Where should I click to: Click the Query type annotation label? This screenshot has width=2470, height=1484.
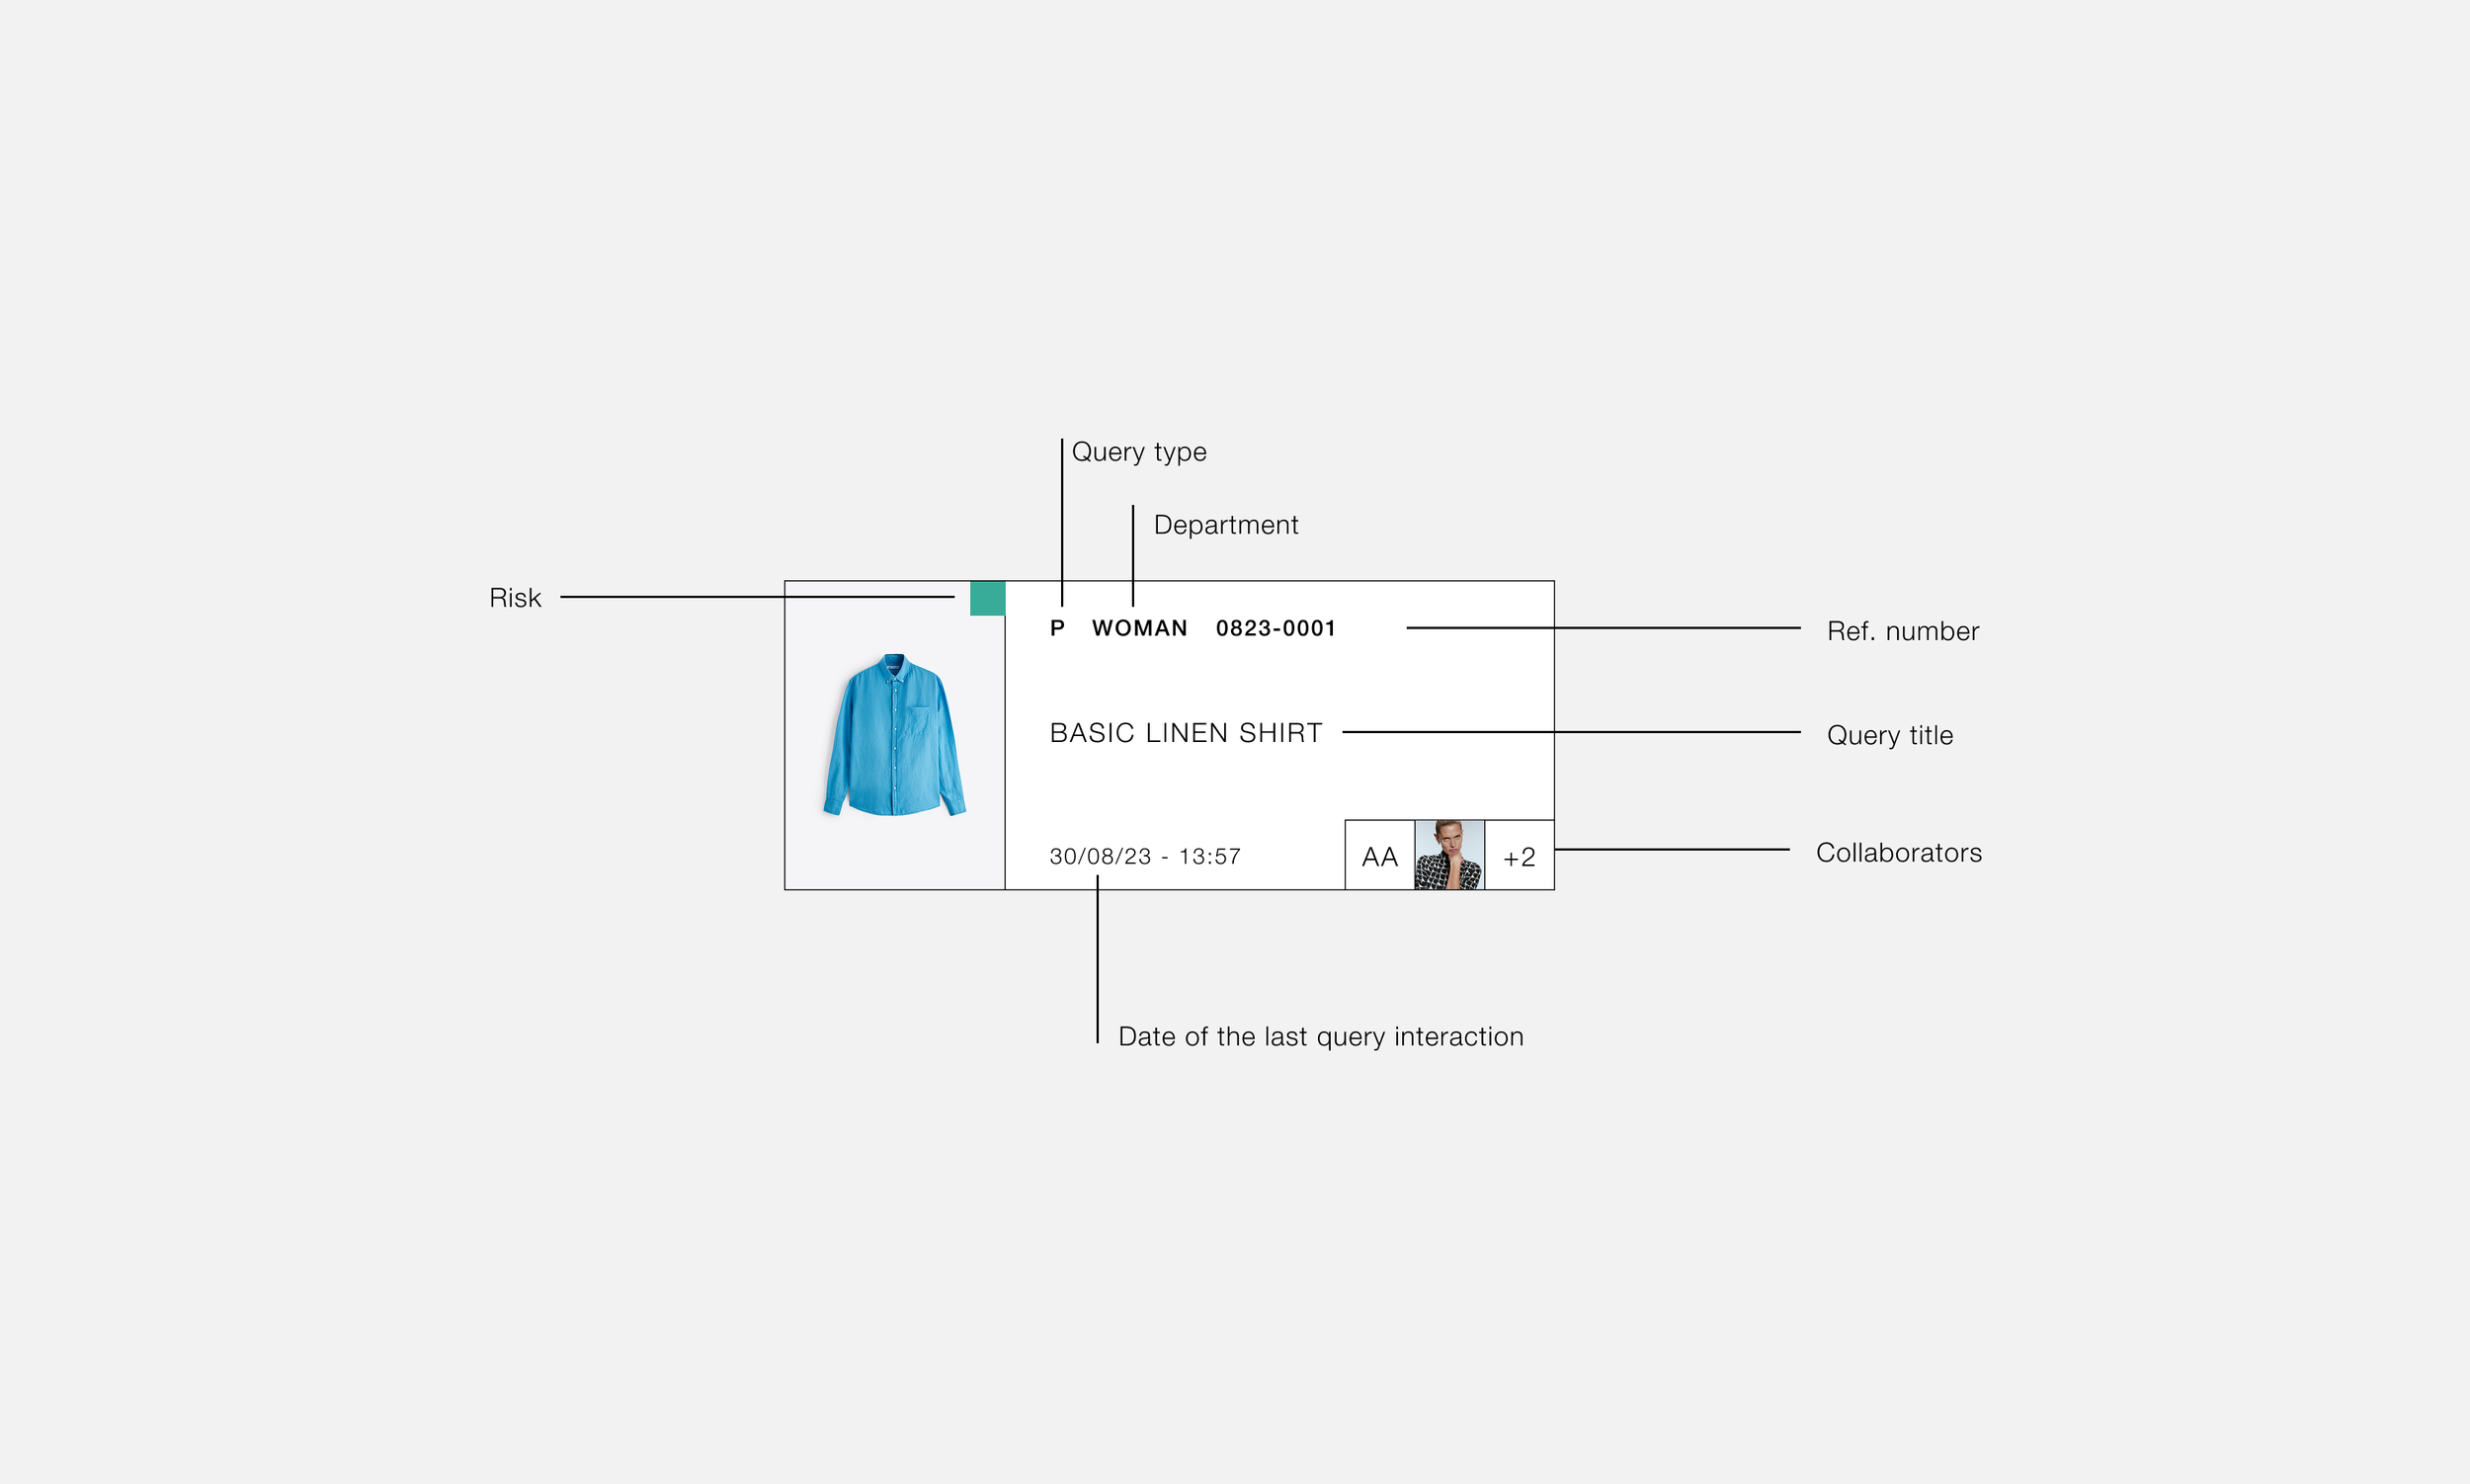[1138, 452]
